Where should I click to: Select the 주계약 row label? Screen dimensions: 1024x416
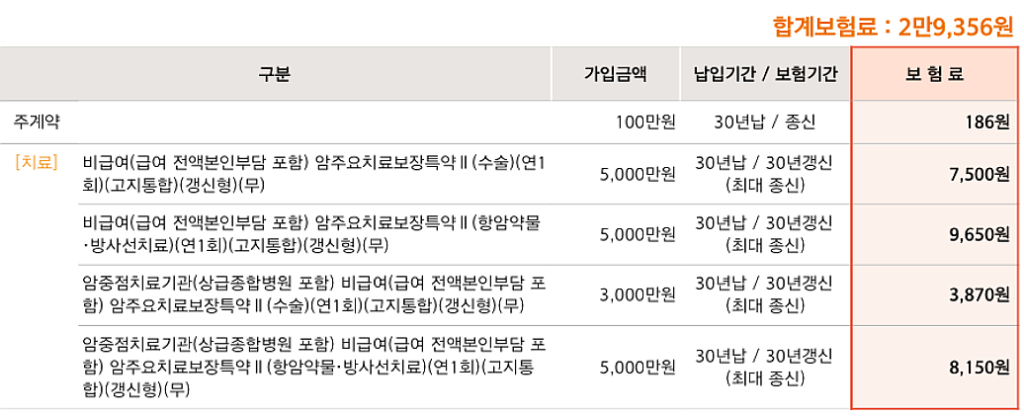(x=33, y=121)
